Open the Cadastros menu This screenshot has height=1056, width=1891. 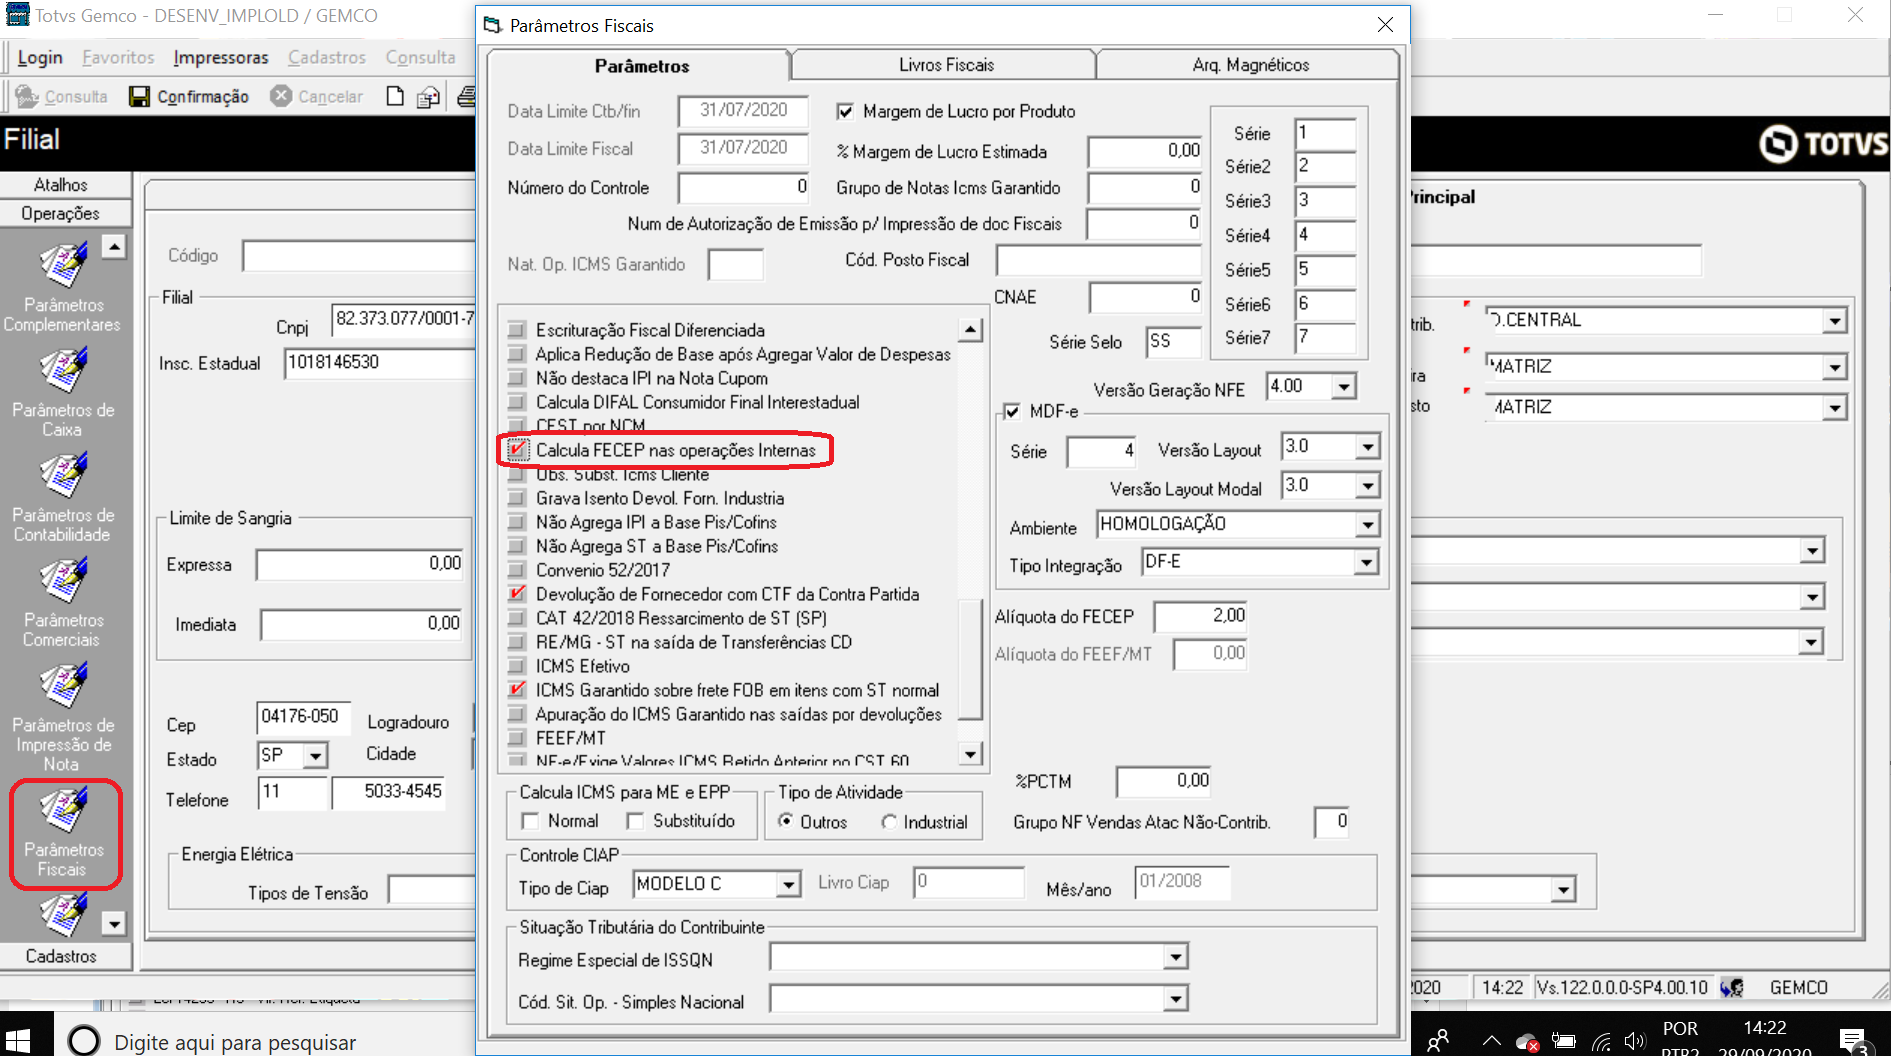tap(327, 58)
